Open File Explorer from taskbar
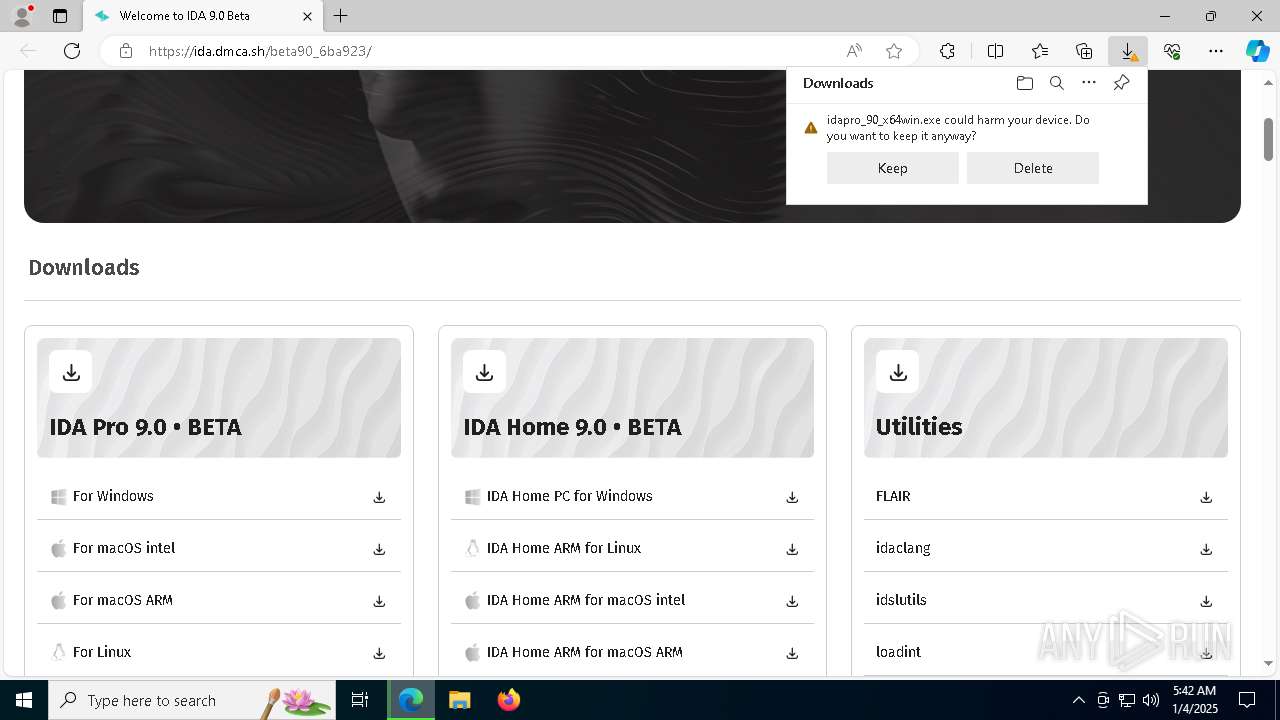Screen dimensions: 1280x720 click(x=459, y=700)
